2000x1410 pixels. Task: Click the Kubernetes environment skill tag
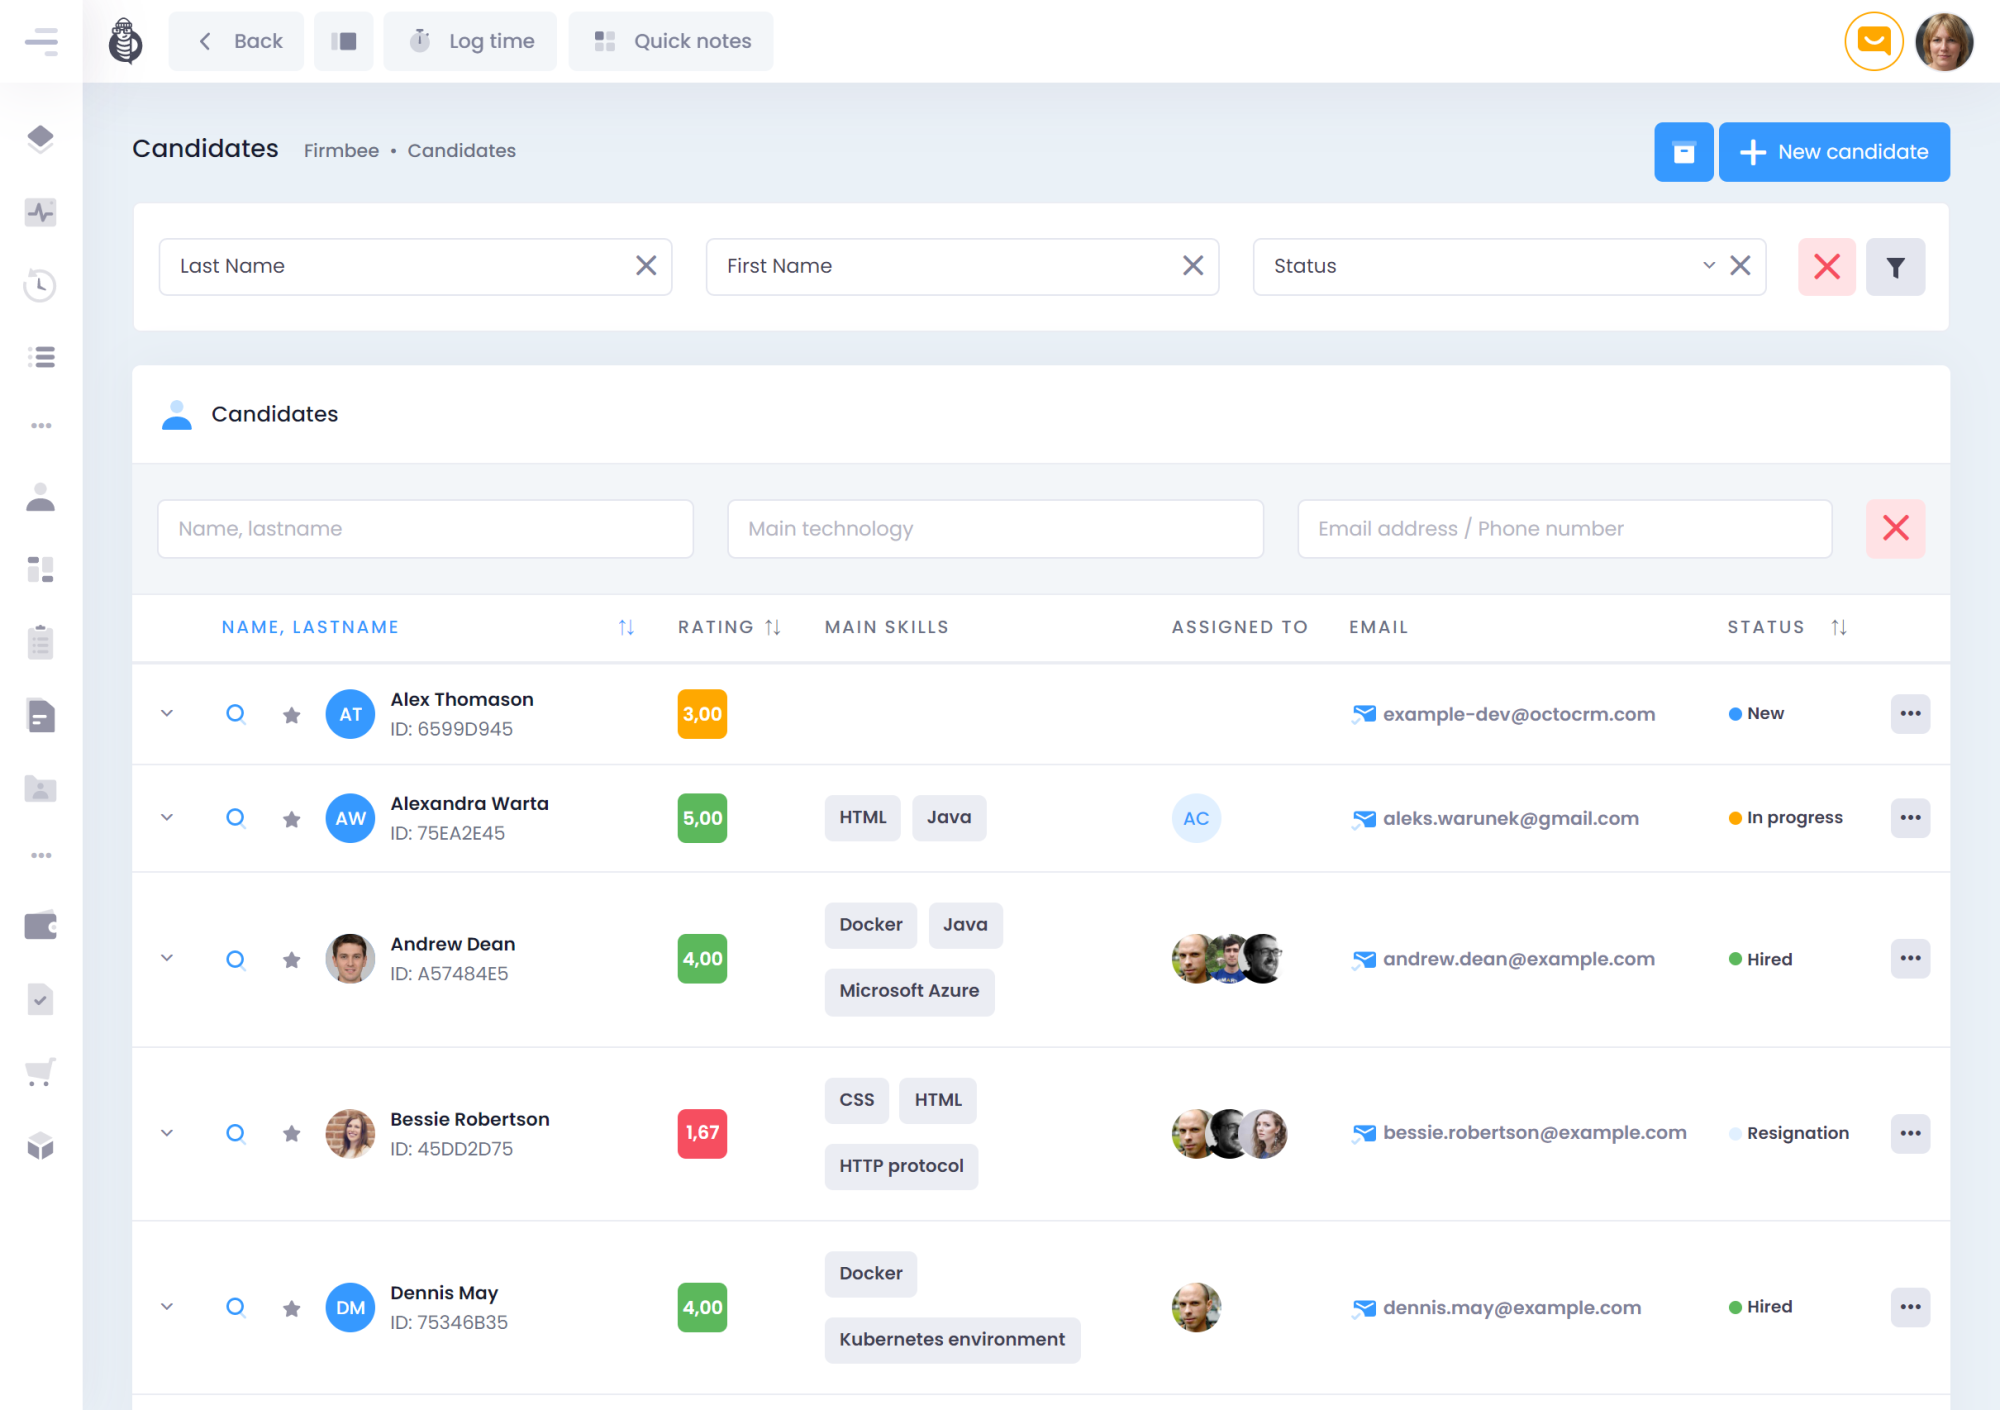952,1340
